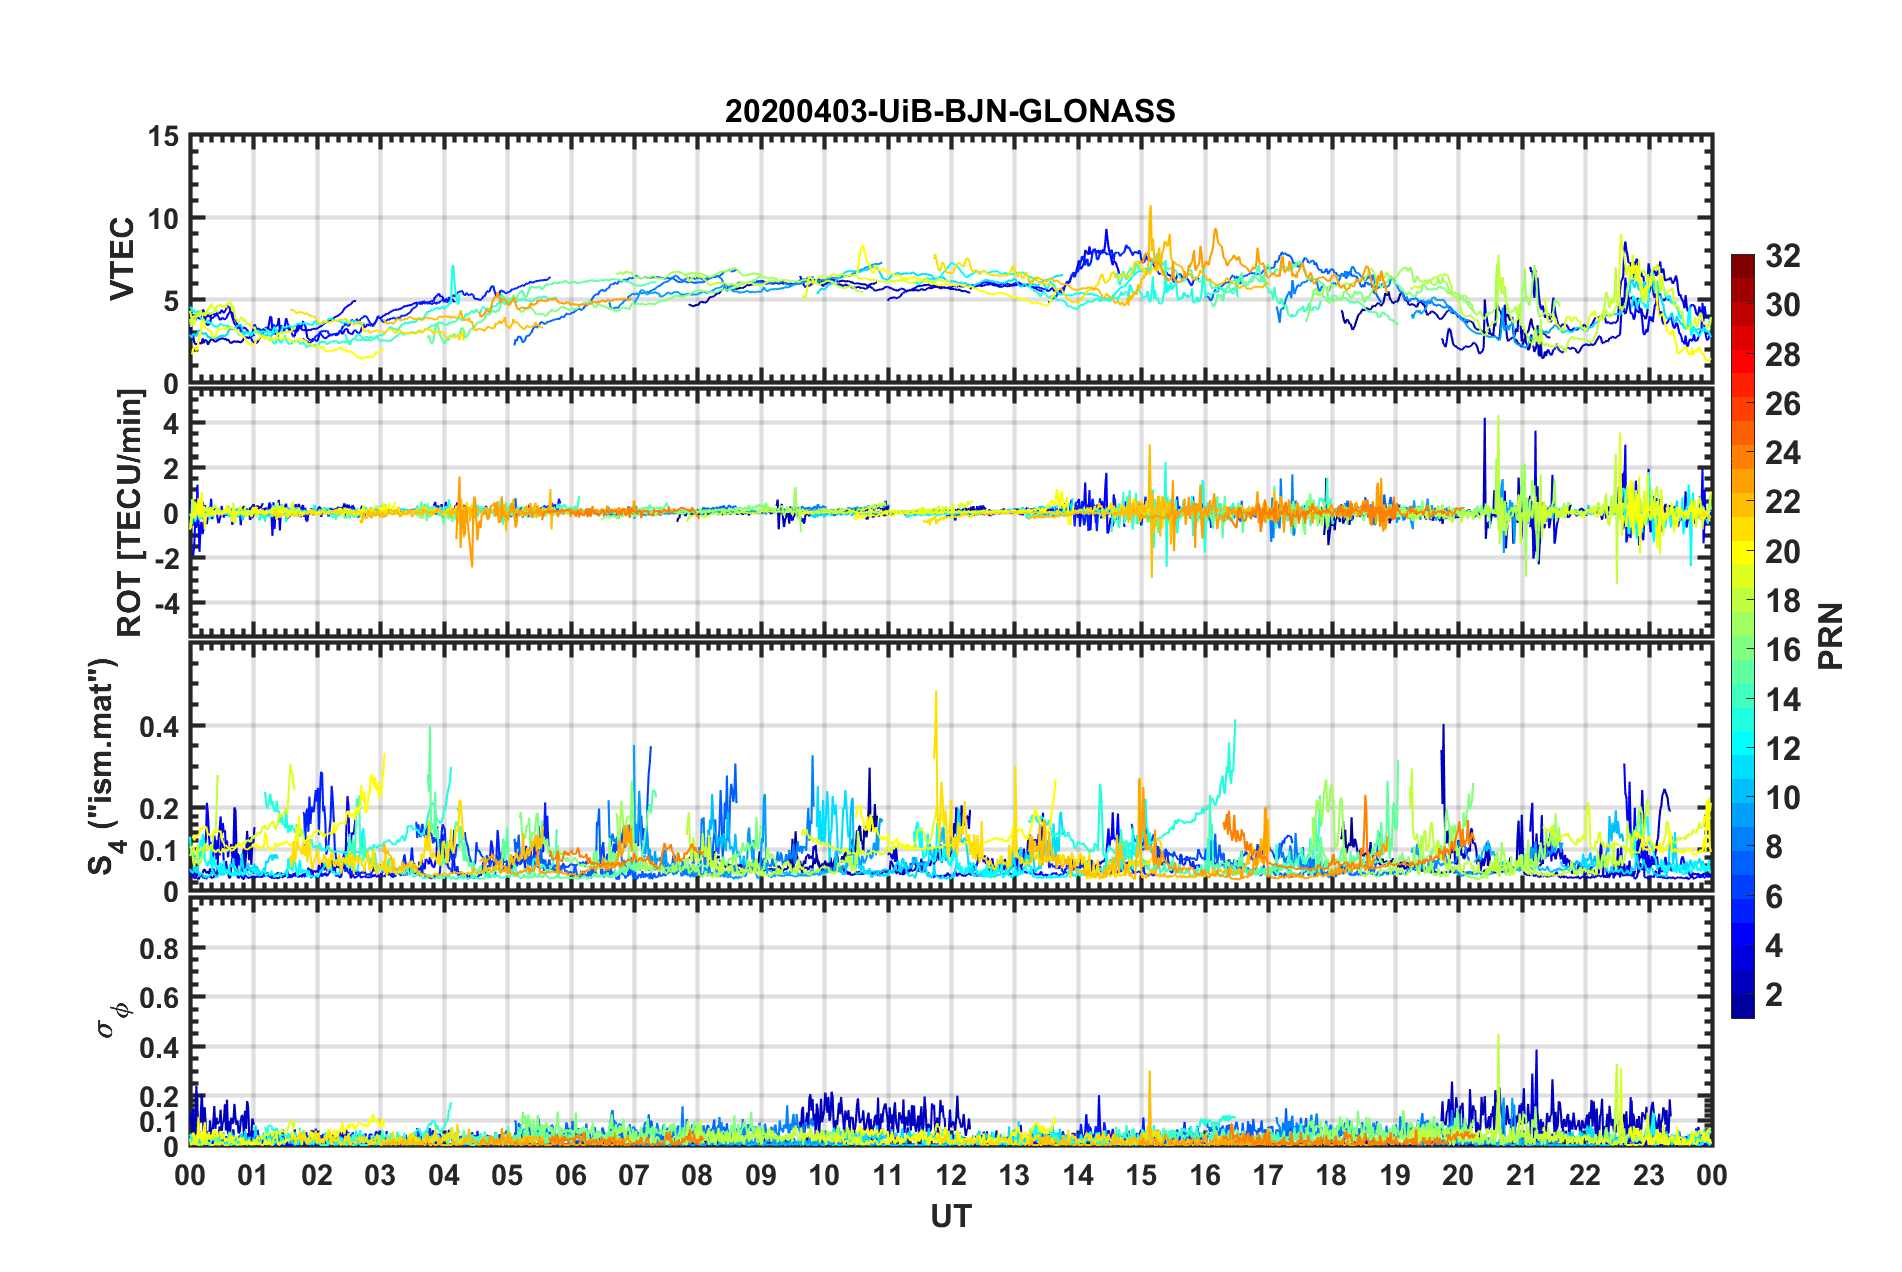Screen dimensions: 1902x1272
Task: Click UT axis tick label "05"
Action: (x=507, y=1175)
